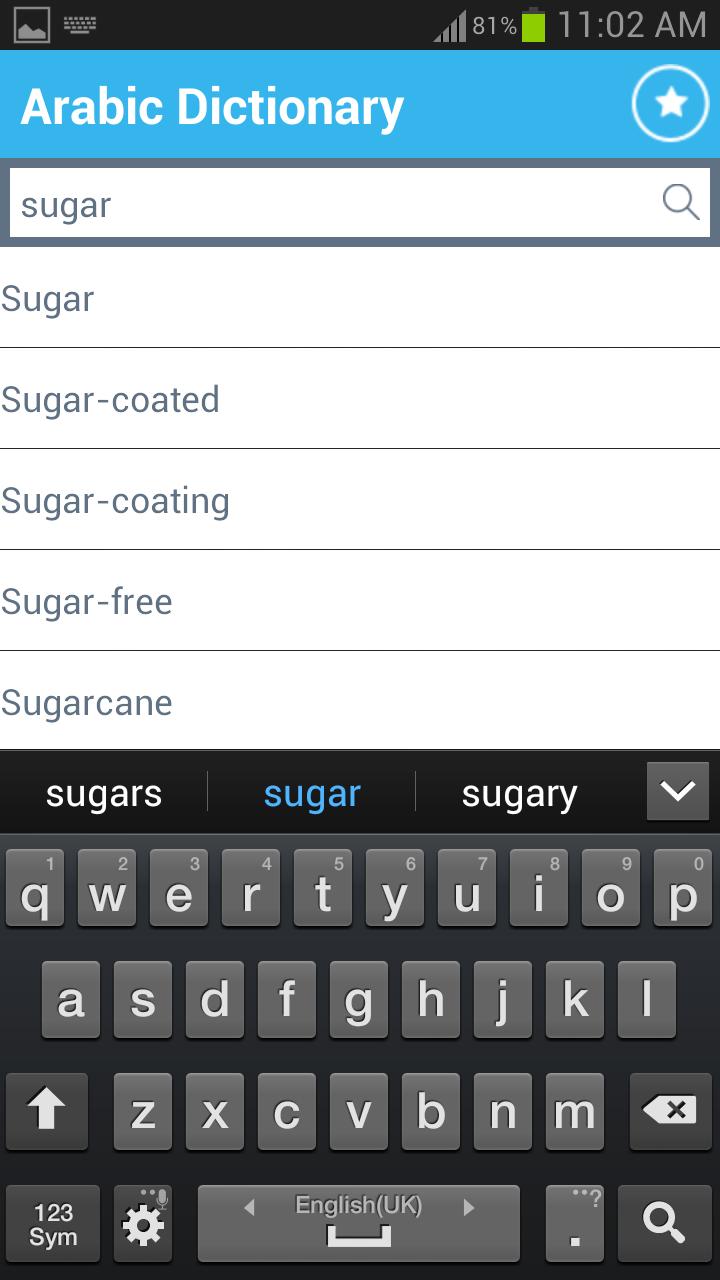Open the favorites star icon
The image size is (720, 1280).
[x=670, y=103]
